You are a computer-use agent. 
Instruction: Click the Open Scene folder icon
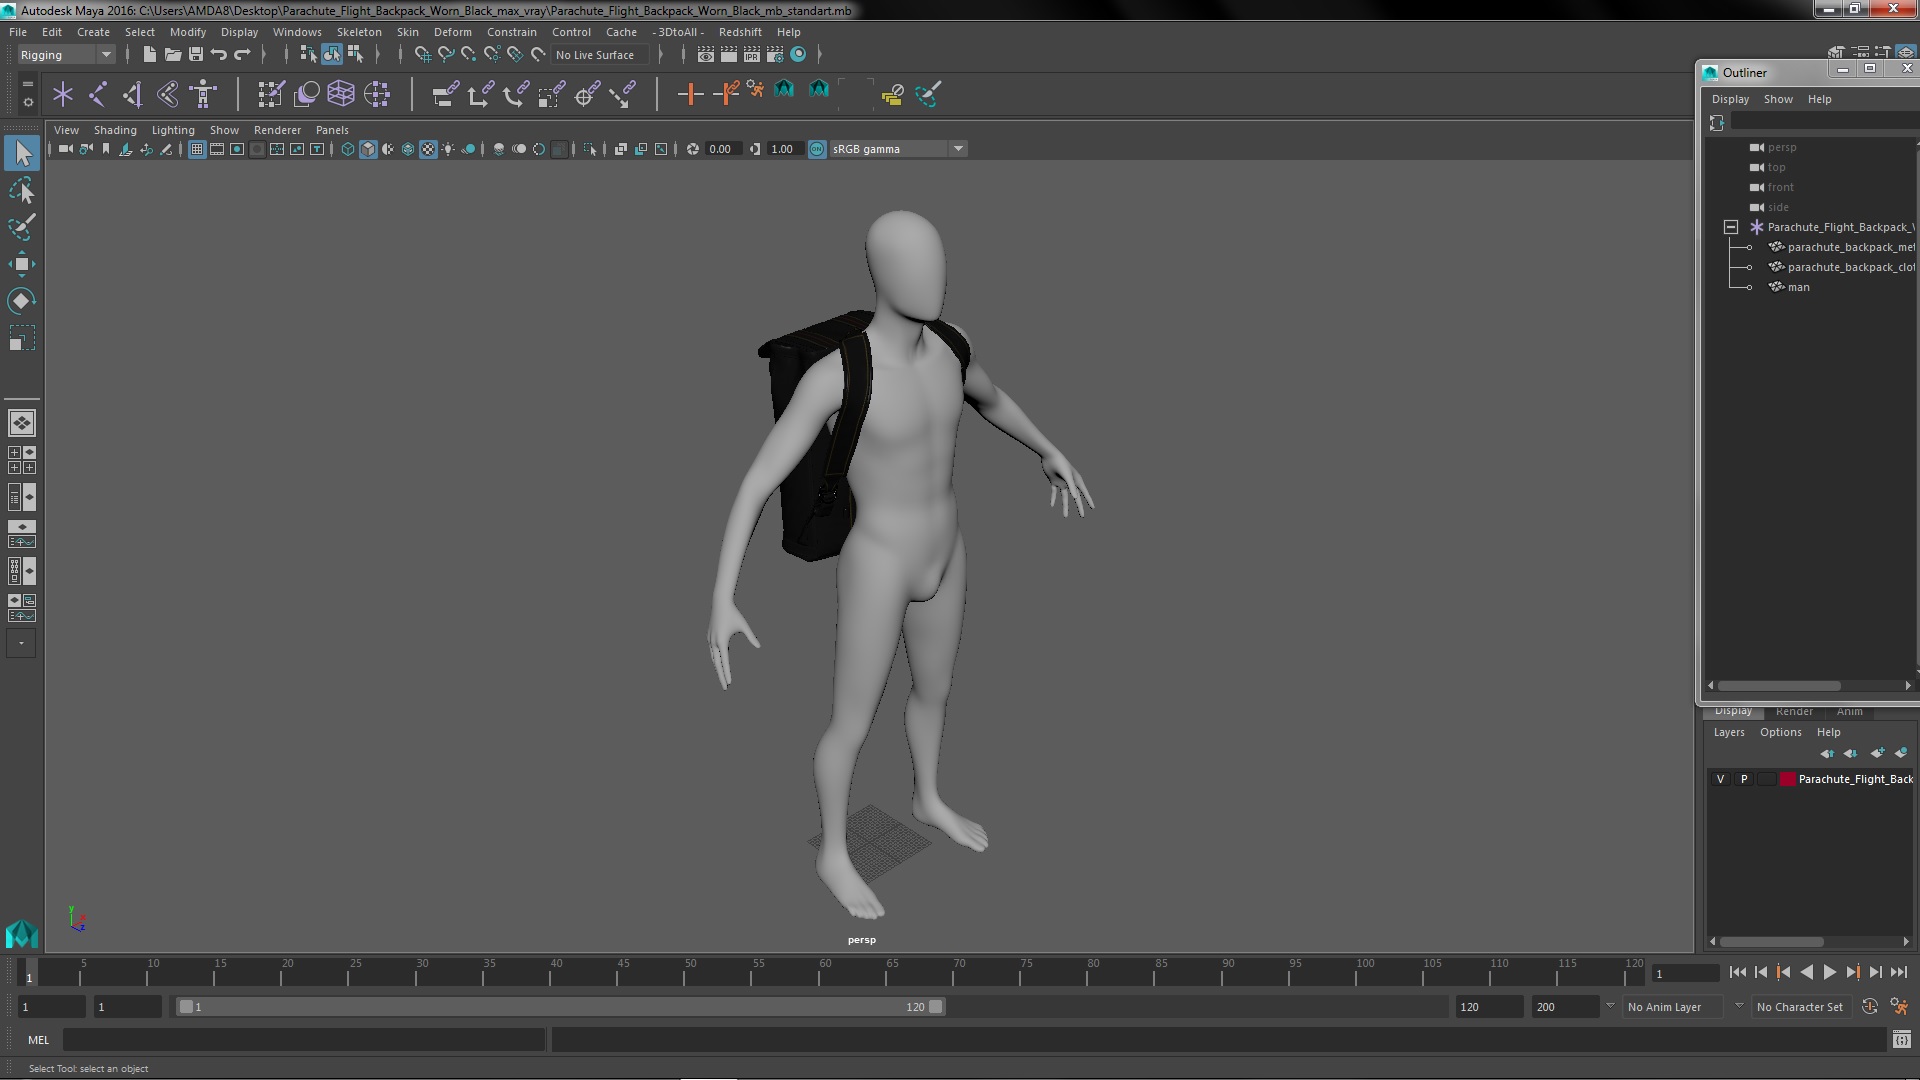click(172, 55)
